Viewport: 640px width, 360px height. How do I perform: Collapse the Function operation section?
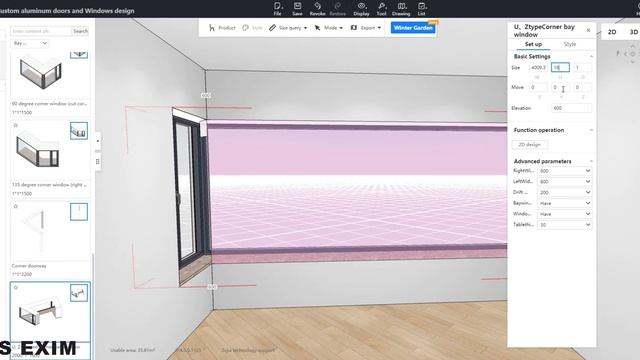pyautogui.click(x=591, y=130)
